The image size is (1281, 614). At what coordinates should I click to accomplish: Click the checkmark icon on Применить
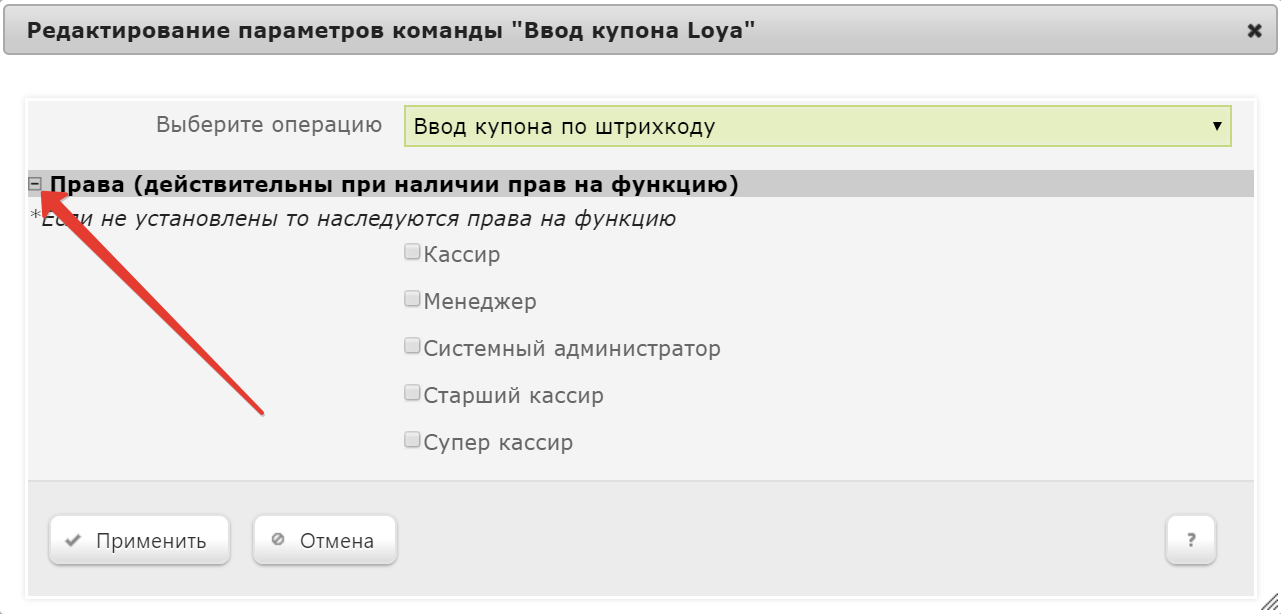(72, 541)
